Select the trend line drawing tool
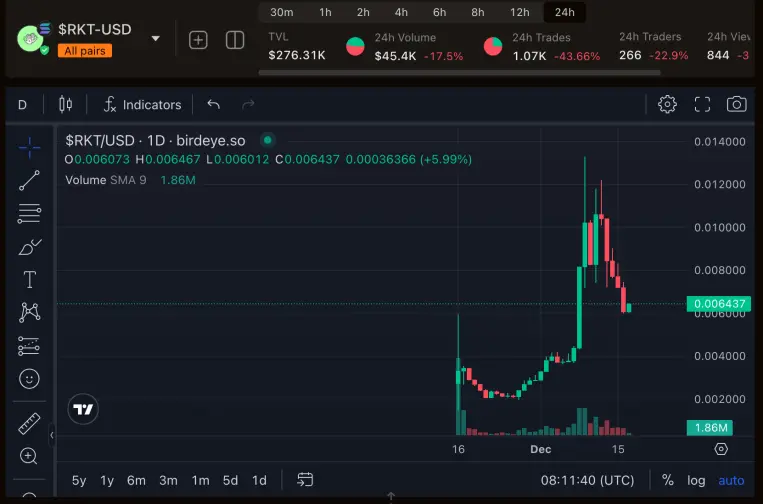Image resolution: width=763 pixels, height=504 pixels. click(29, 180)
